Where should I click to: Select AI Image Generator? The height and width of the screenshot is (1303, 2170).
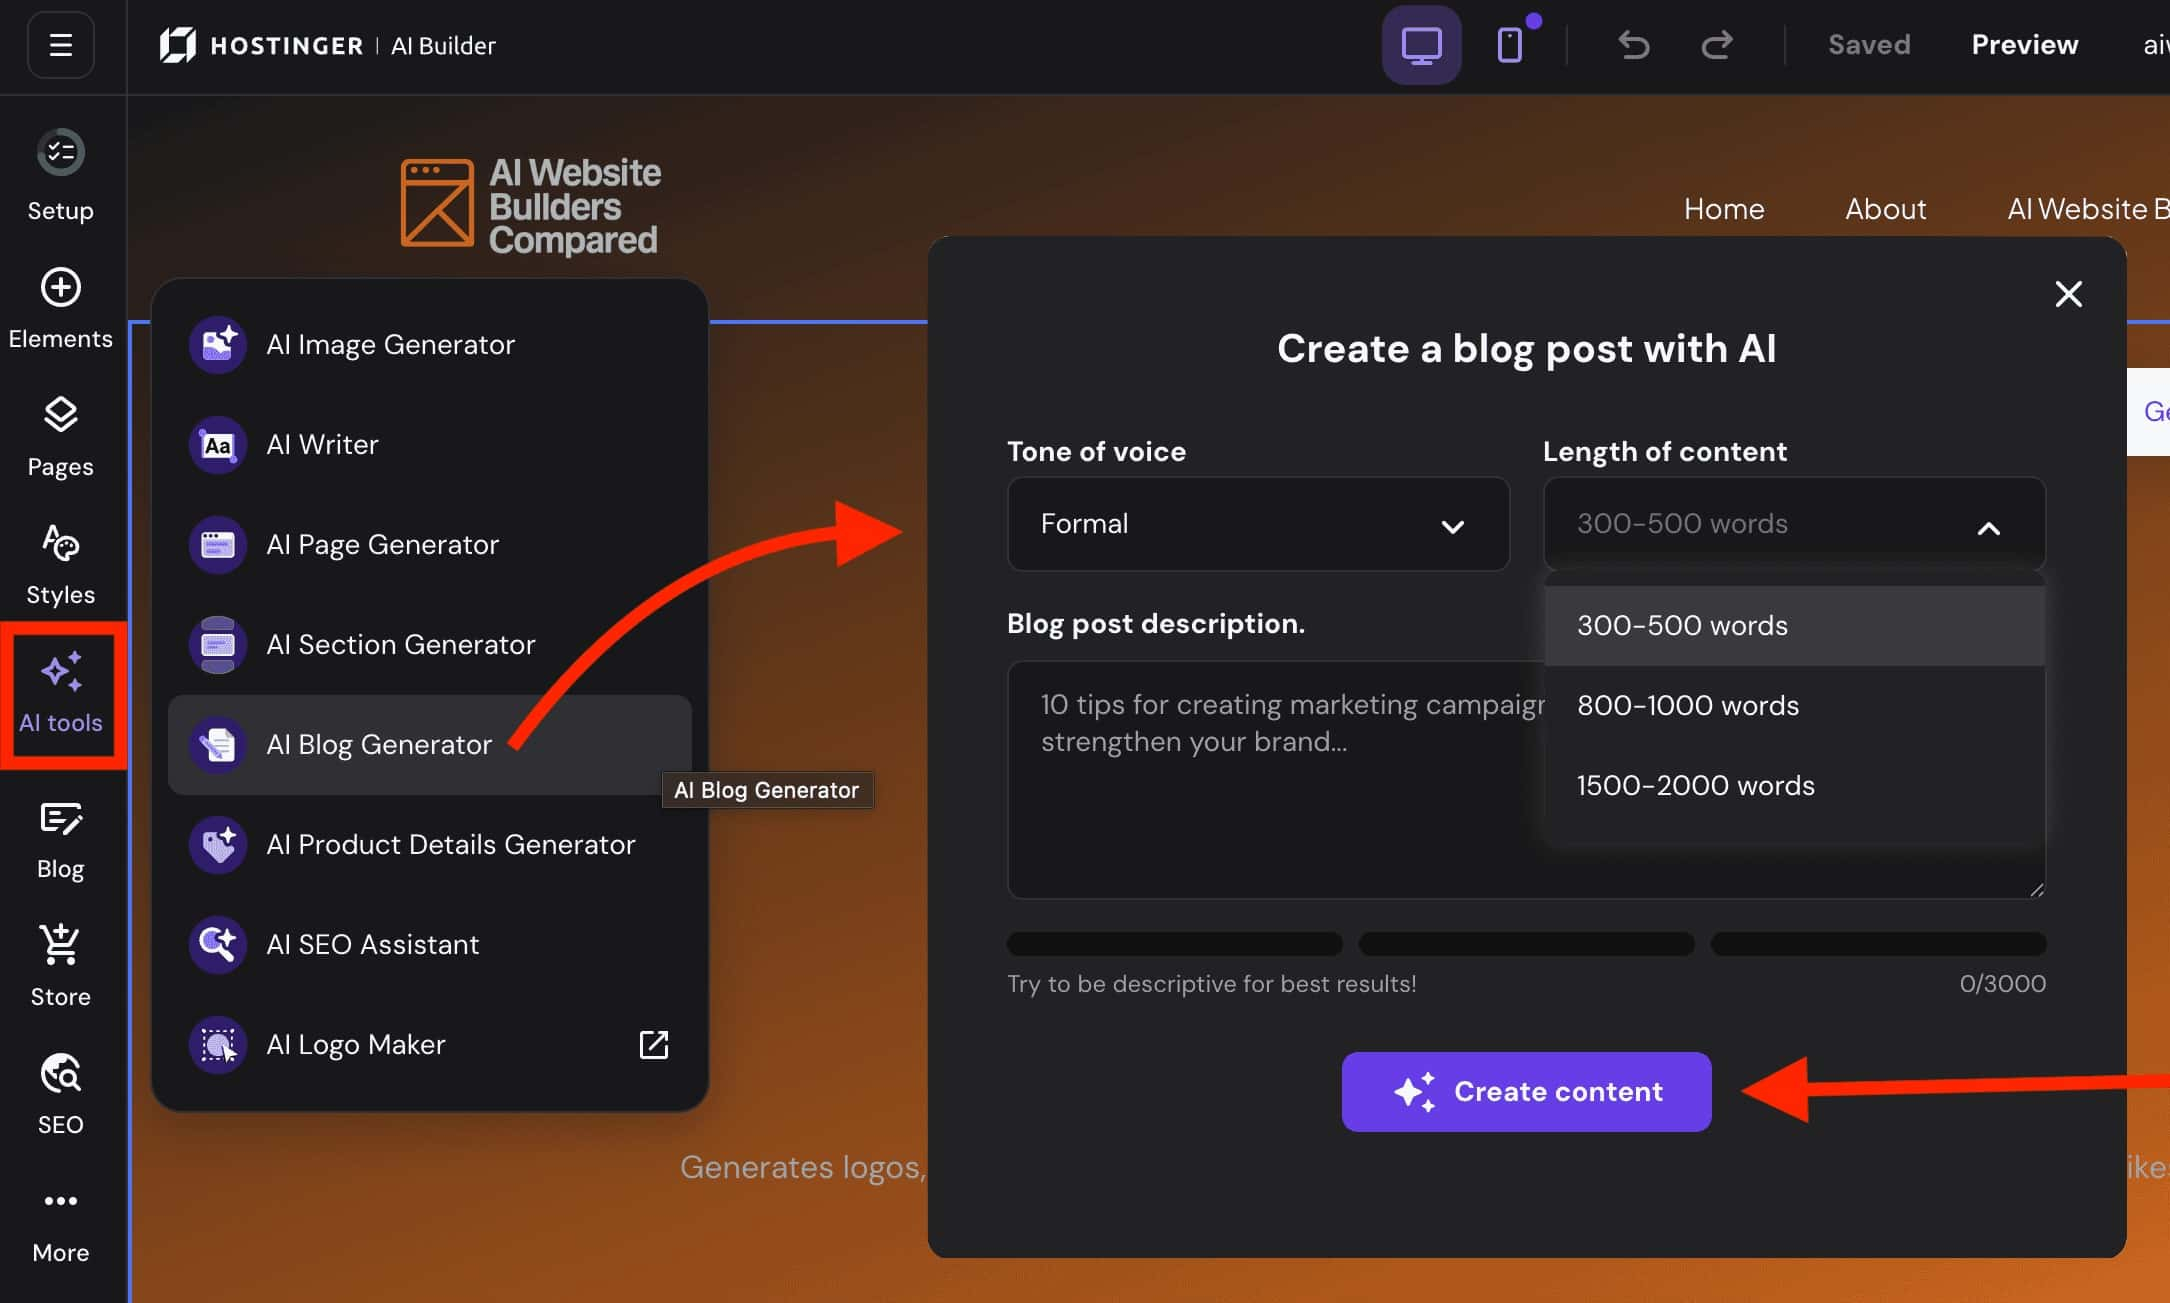[x=430, y=345]
